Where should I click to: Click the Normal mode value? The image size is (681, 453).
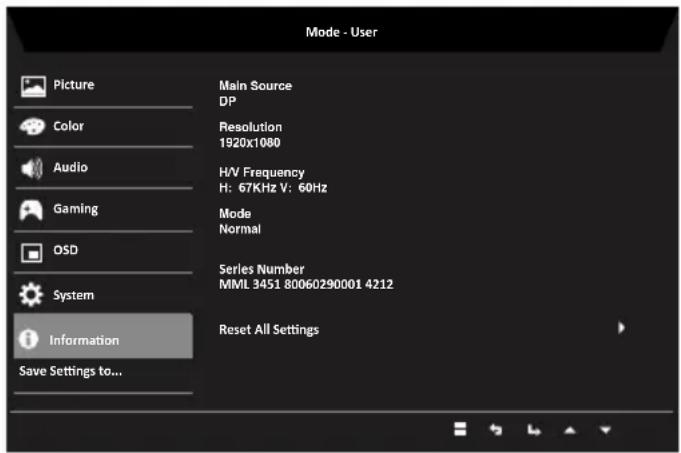pos(240,229)
